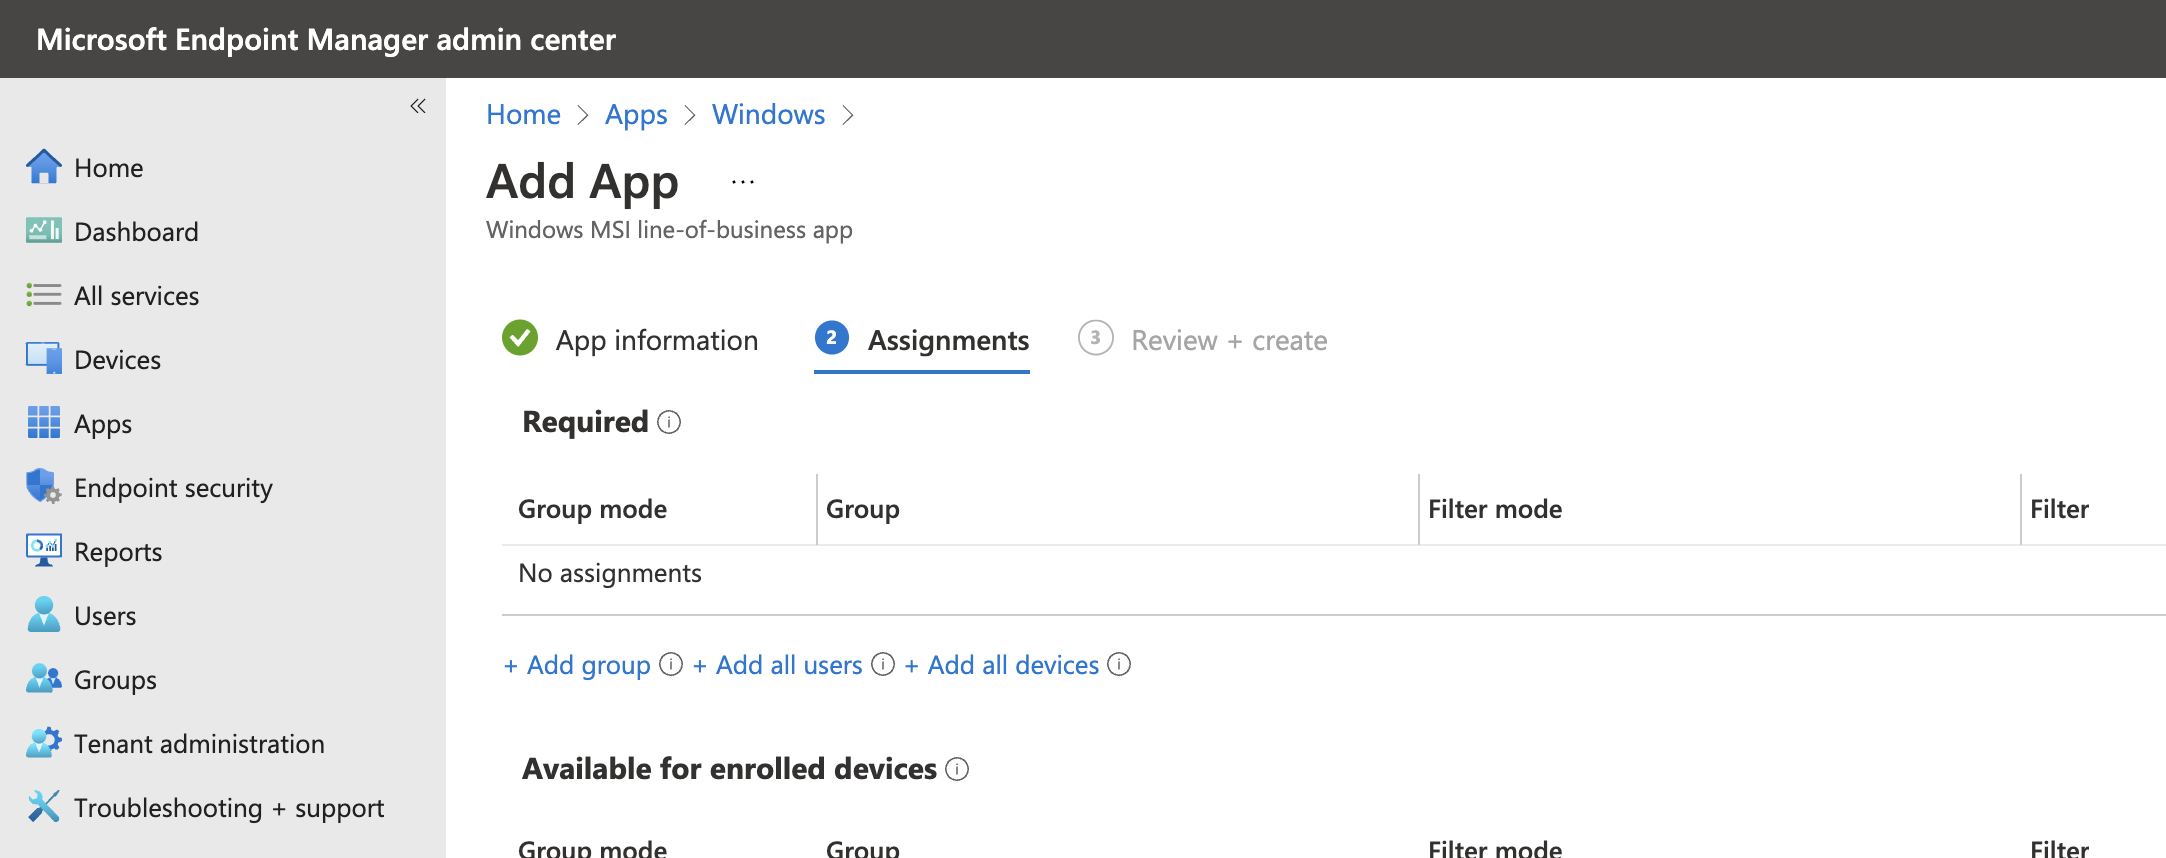2166x858 pixels.
Task: Open Troubleshooting + support in sidebar
Action: [x=229, y=808]
